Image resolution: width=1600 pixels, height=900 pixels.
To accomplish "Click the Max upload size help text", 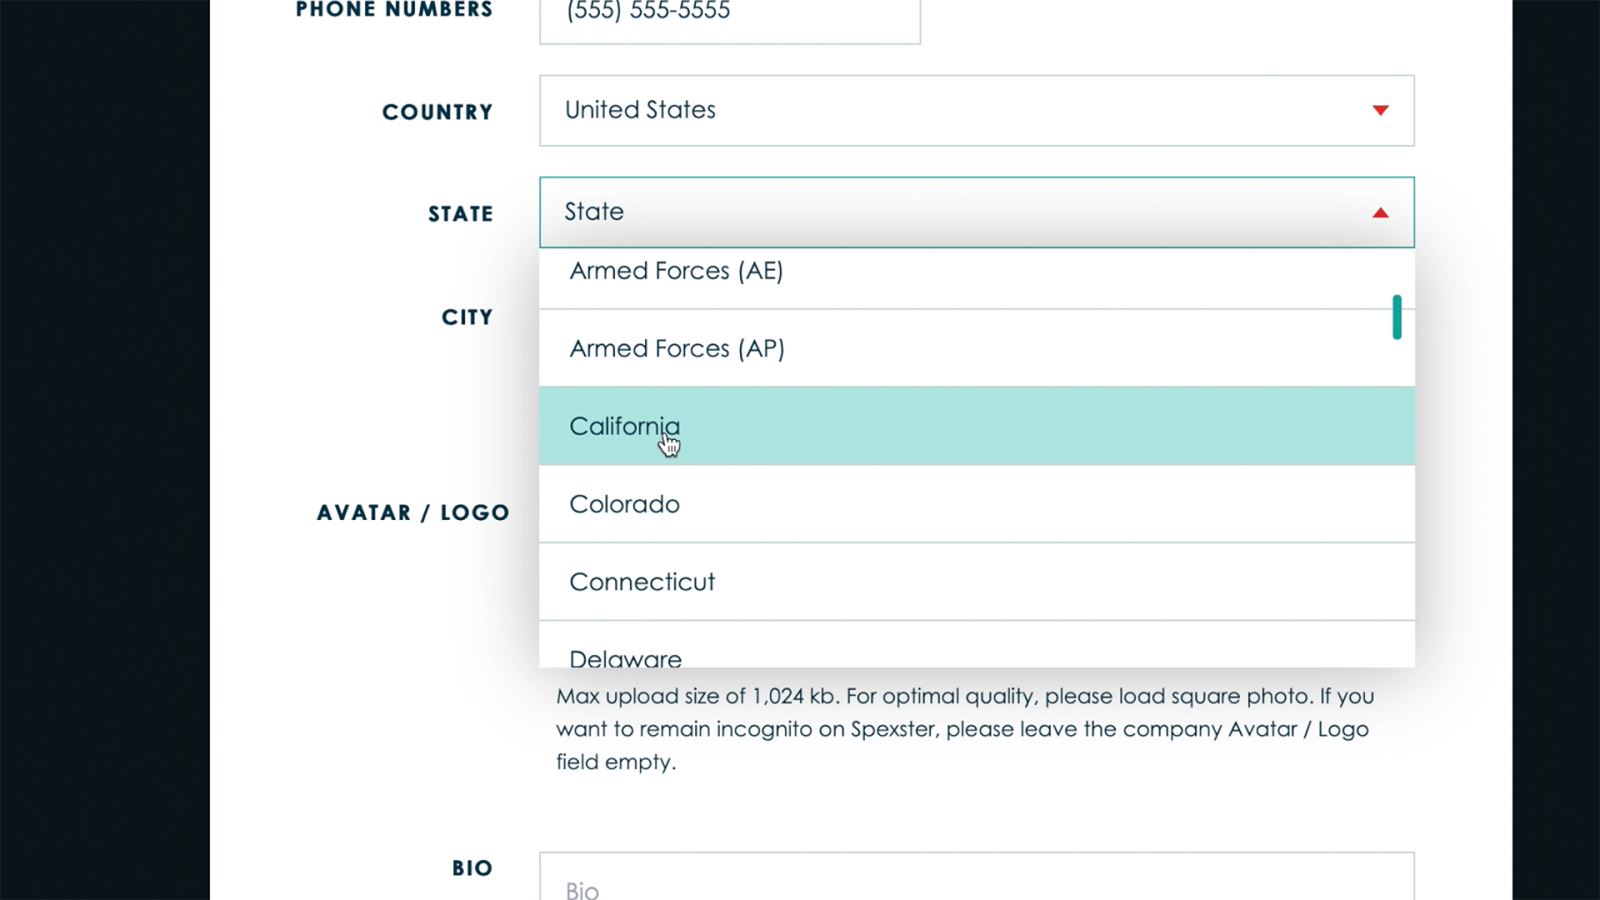I will [x=964, y=728].
